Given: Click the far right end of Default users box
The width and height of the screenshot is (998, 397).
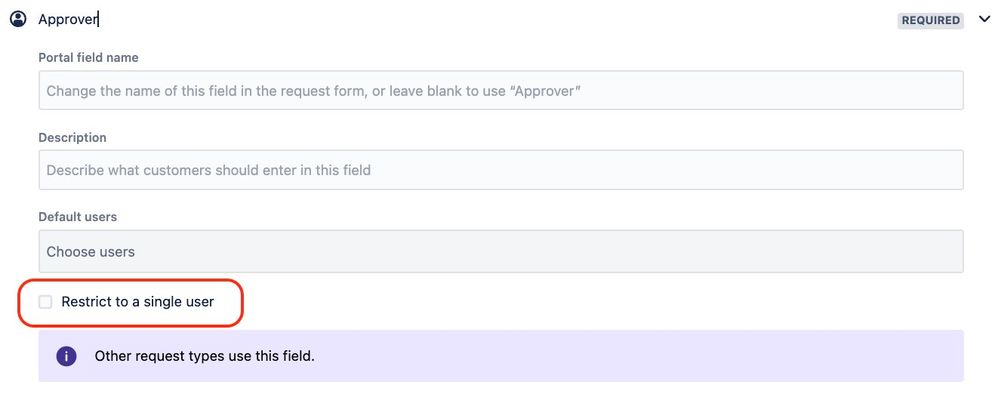Looking at the screenshot, I should point(942,251).
